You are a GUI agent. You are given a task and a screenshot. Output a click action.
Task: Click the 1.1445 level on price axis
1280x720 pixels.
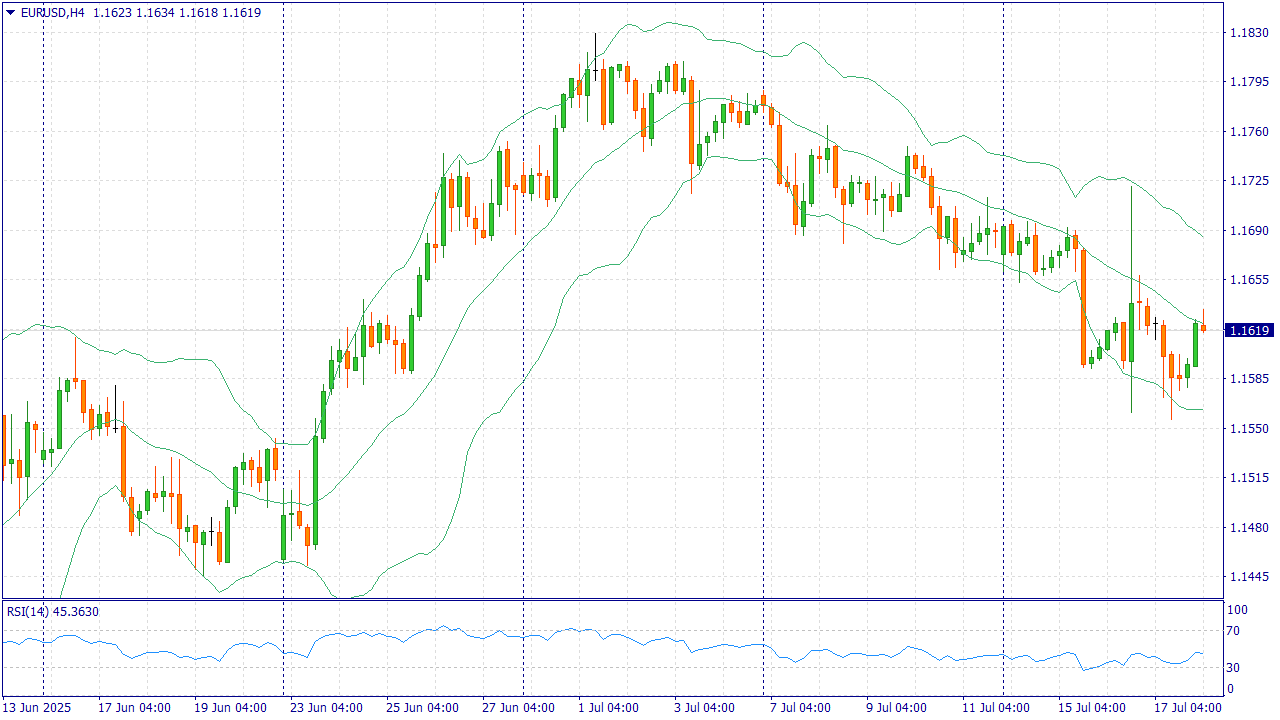1247,576
